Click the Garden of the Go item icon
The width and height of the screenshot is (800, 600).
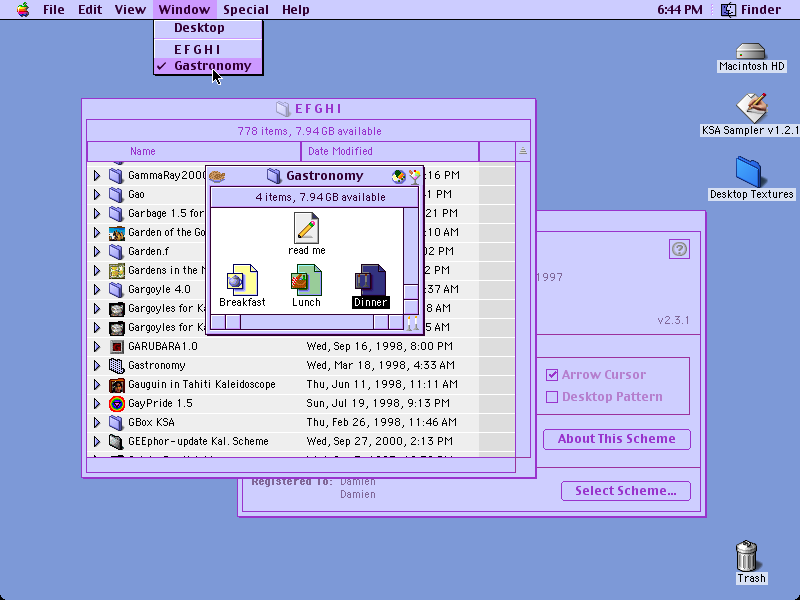pyautogui.click(x=117, y=233)
